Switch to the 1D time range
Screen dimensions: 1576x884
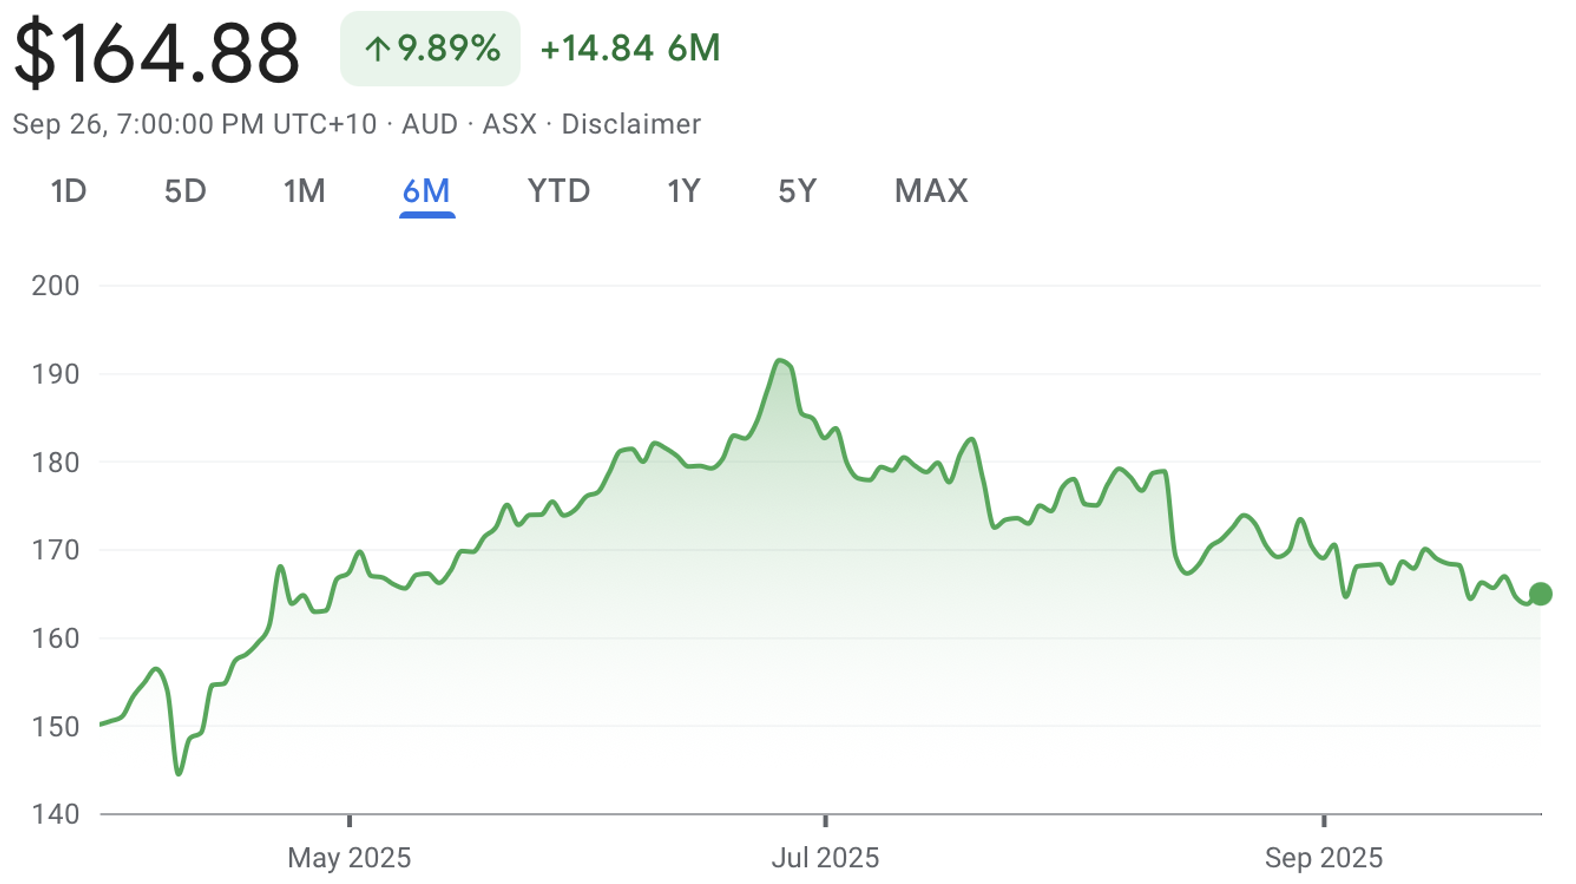pyautogui.click(x=68, y=191)
